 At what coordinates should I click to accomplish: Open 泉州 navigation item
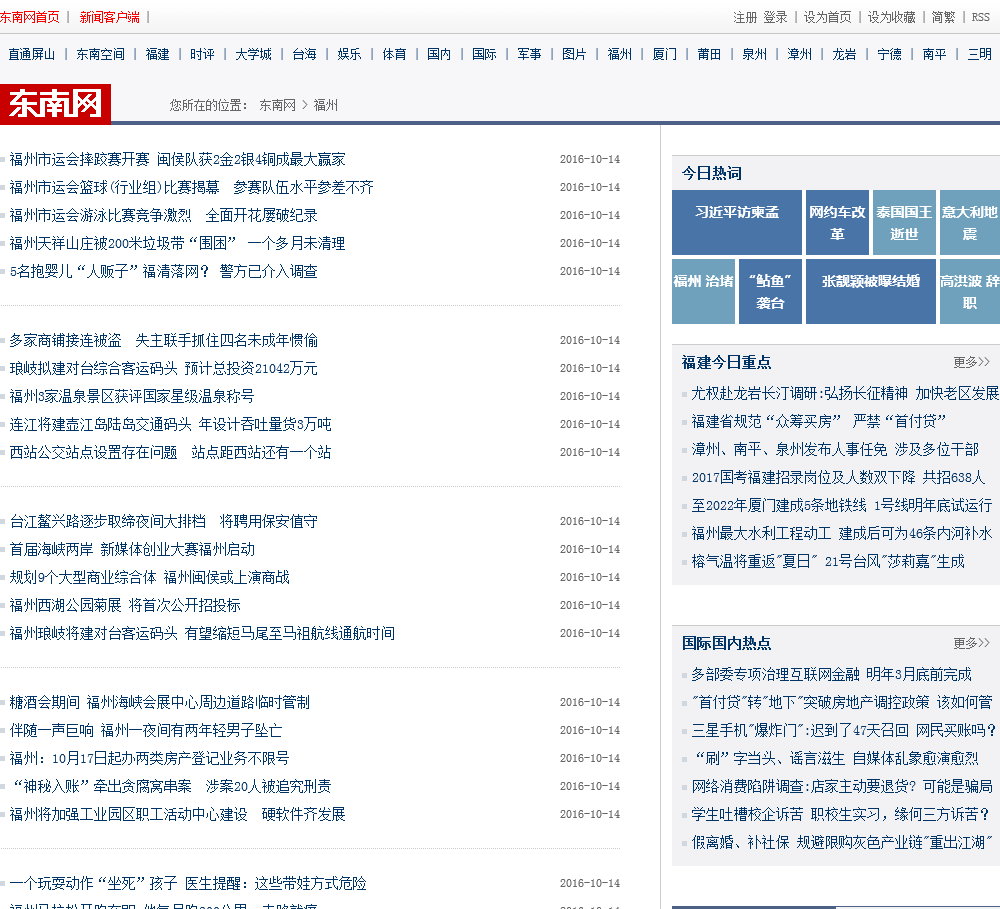[x=754, y=54]
